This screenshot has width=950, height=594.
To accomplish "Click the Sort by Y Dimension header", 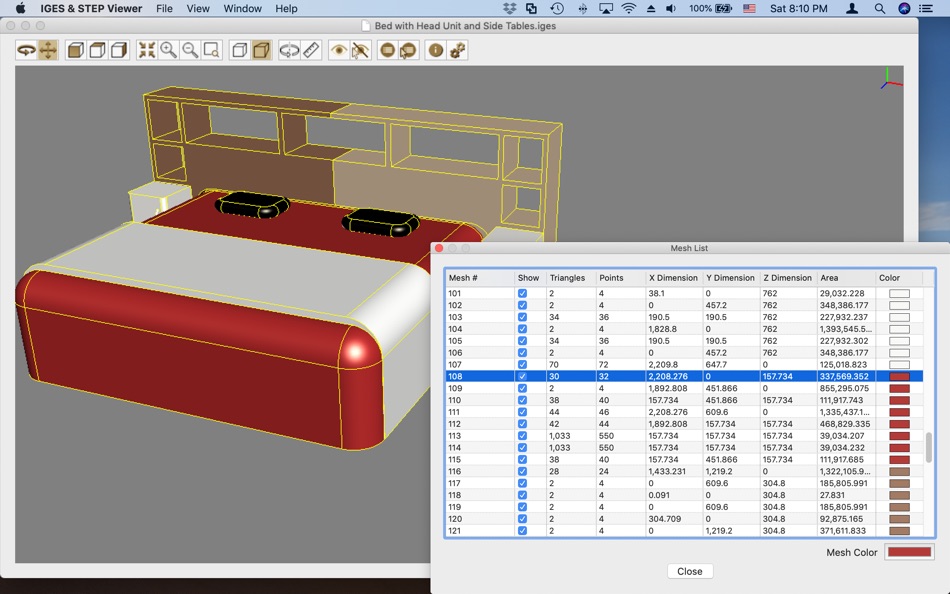I will (x=730, y=278).
